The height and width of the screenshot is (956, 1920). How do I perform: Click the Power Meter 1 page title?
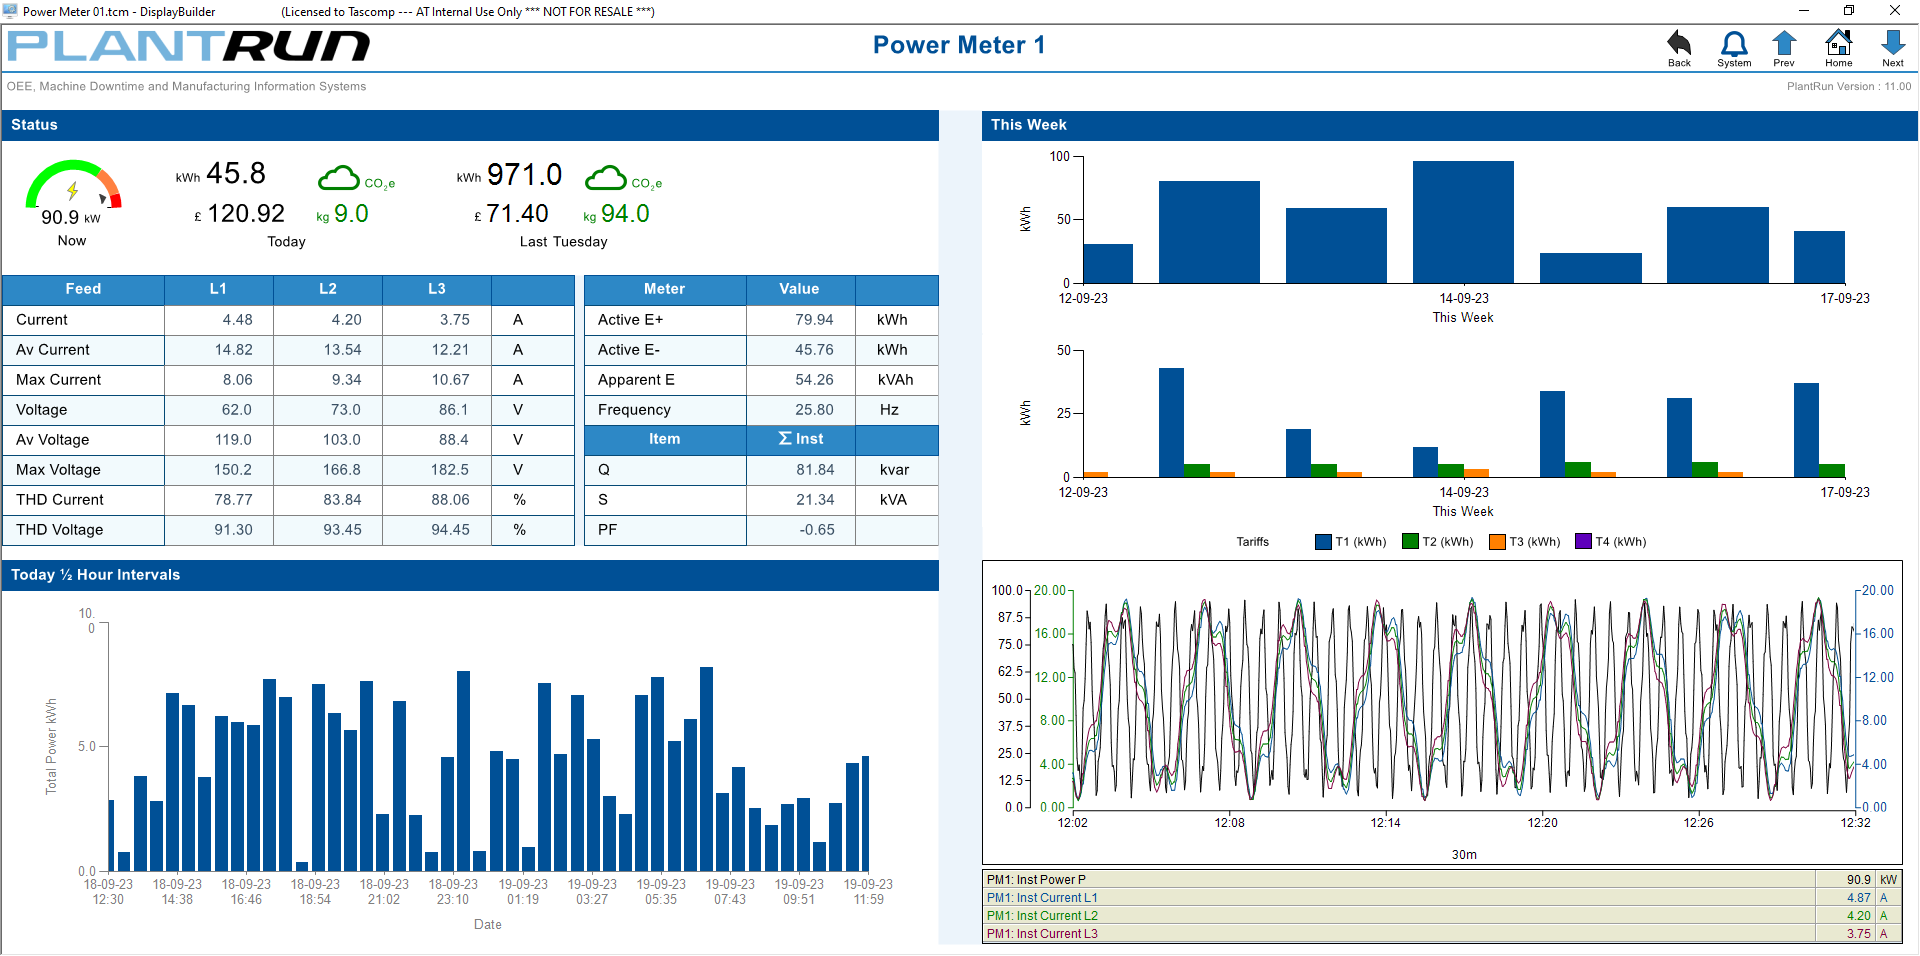point(959,45)
